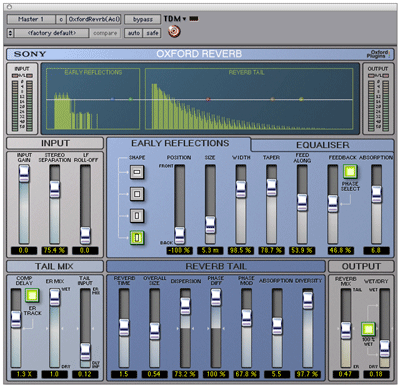Click the ER Mix slider handle

tap(55, 298)
